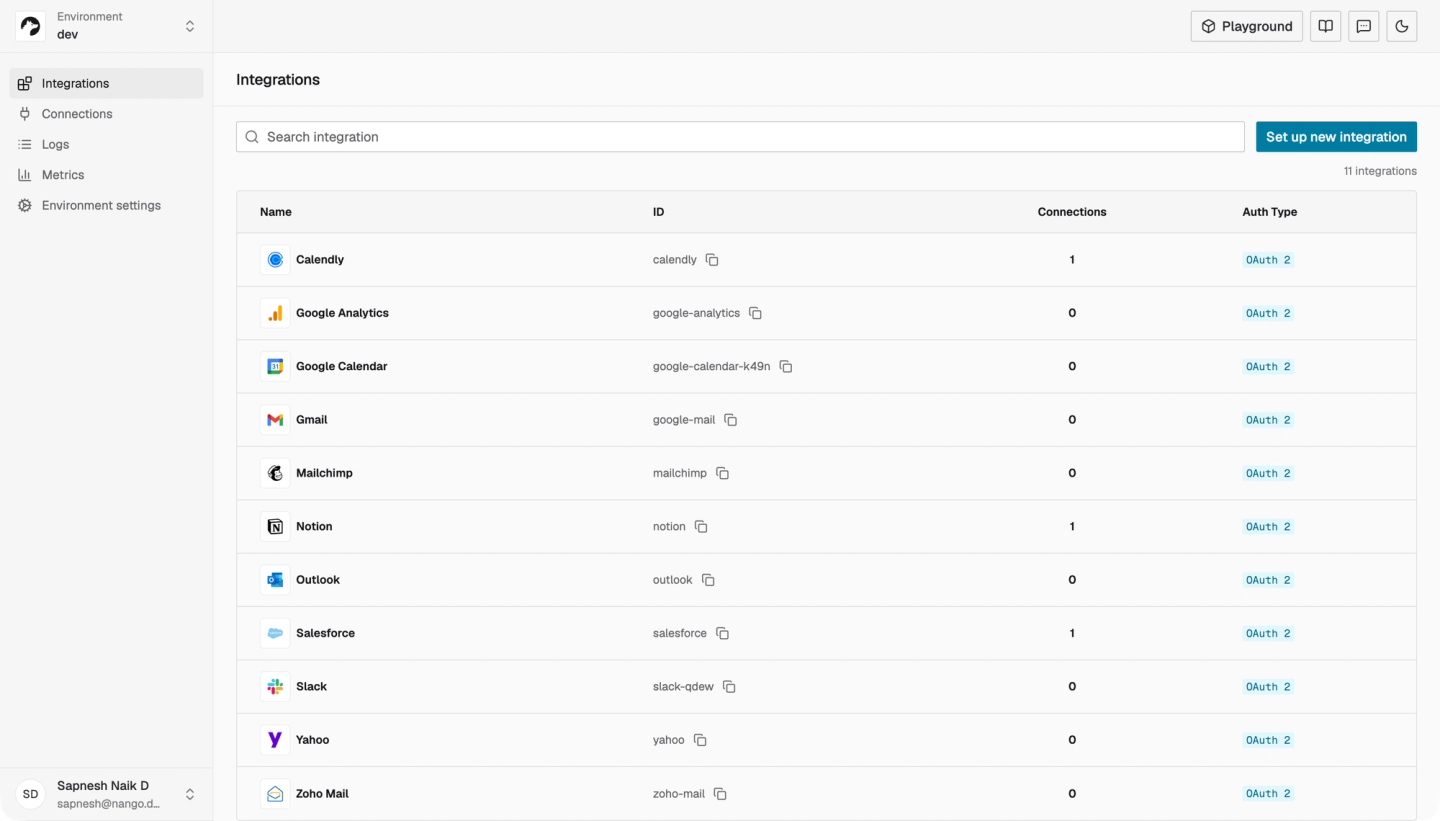Open Logs in sidebar
Image resolution: width=1440 pixels, height=821 pixels.
pos(106,145)
